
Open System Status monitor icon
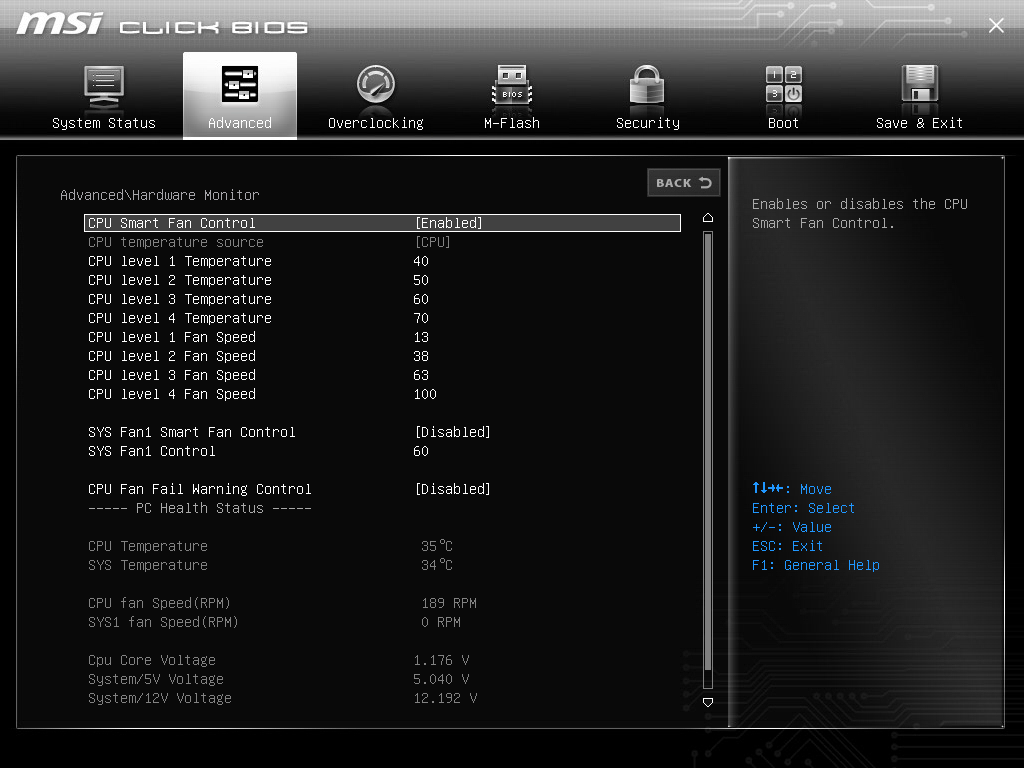tap(104, 87)
